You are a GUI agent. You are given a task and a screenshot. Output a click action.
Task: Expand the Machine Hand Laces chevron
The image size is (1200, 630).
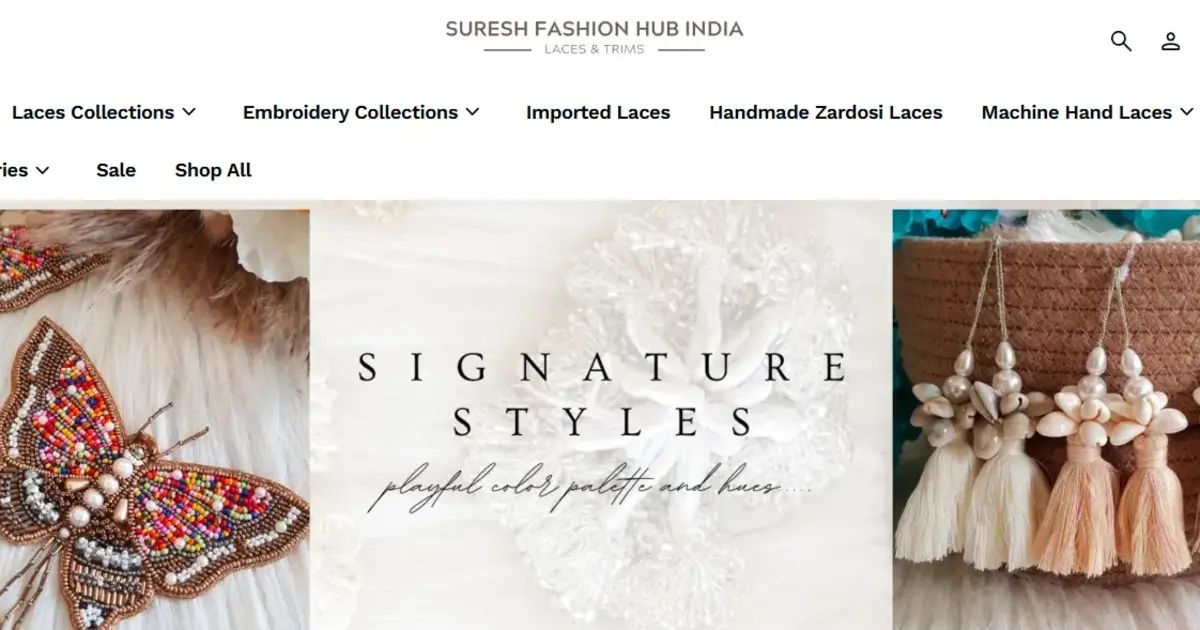coord(1187,112)
